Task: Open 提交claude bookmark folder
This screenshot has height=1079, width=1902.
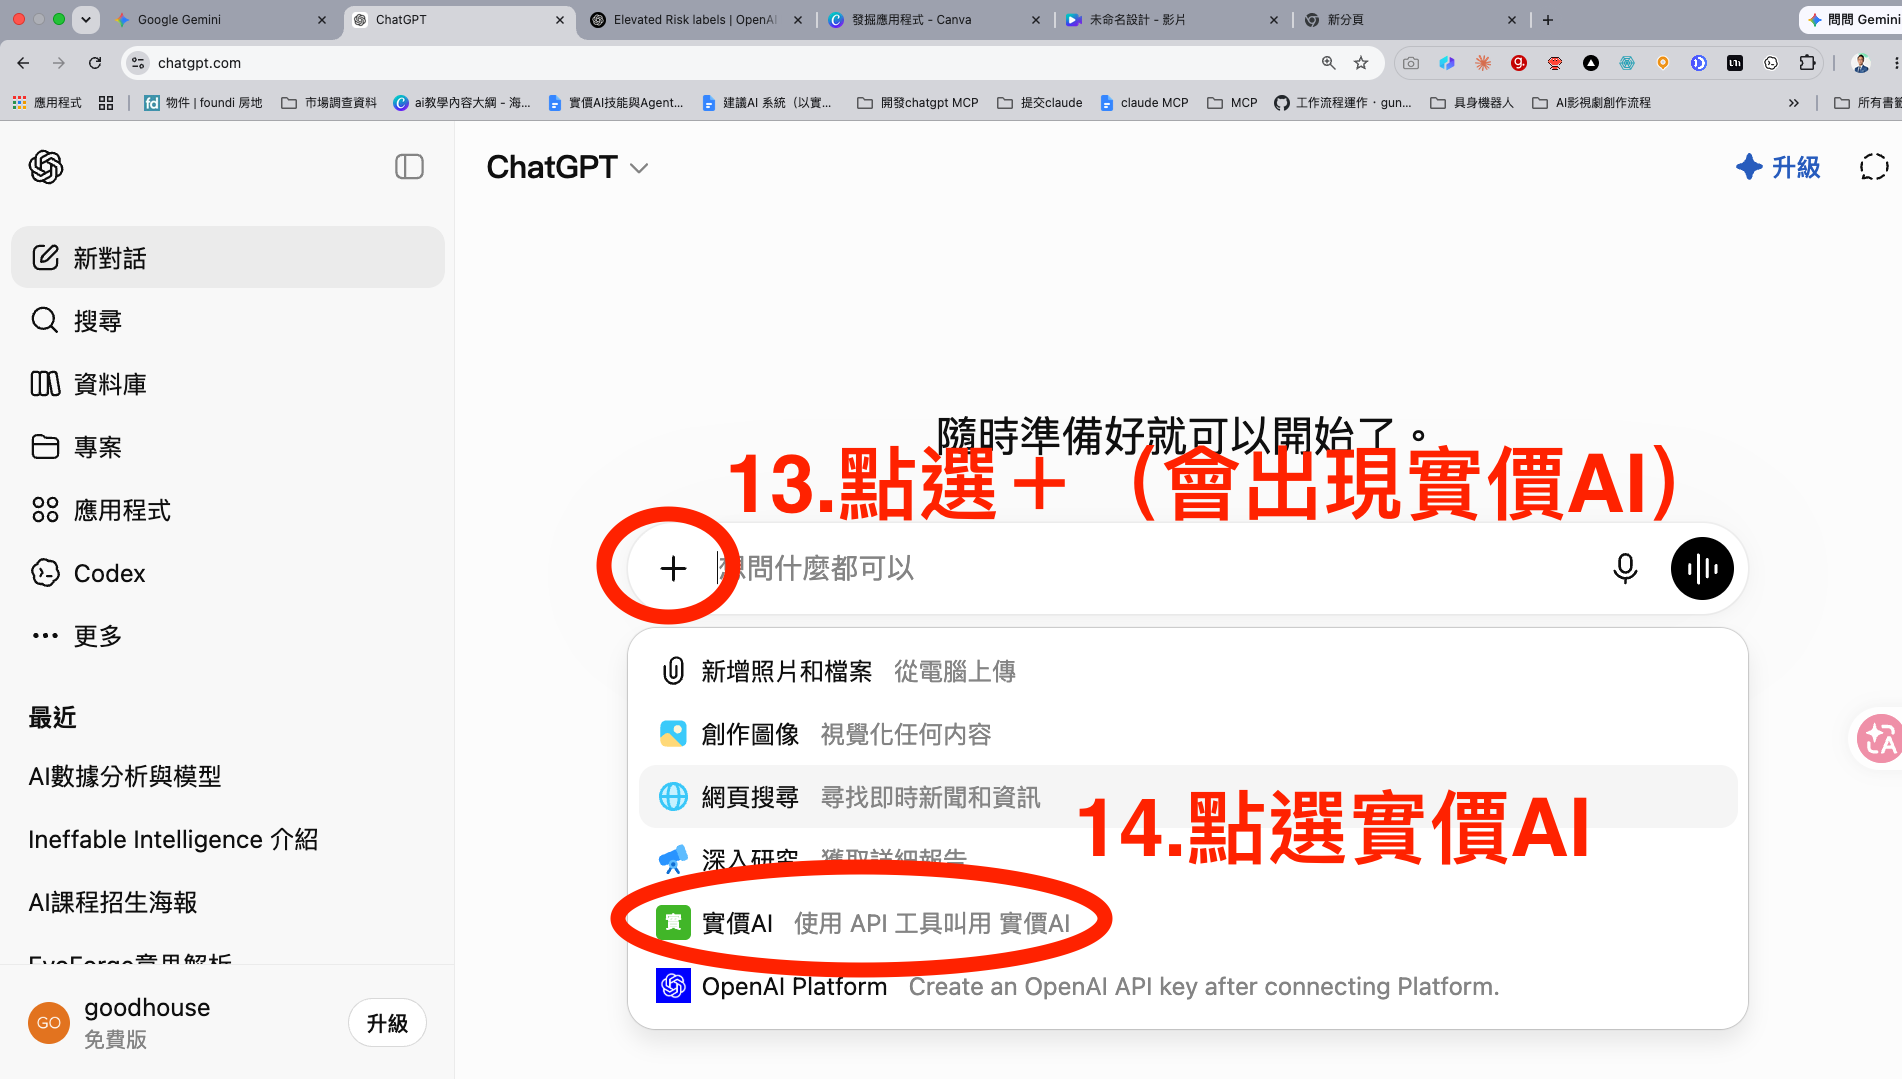Action: pyautogui.click(x=1040, y=102)
